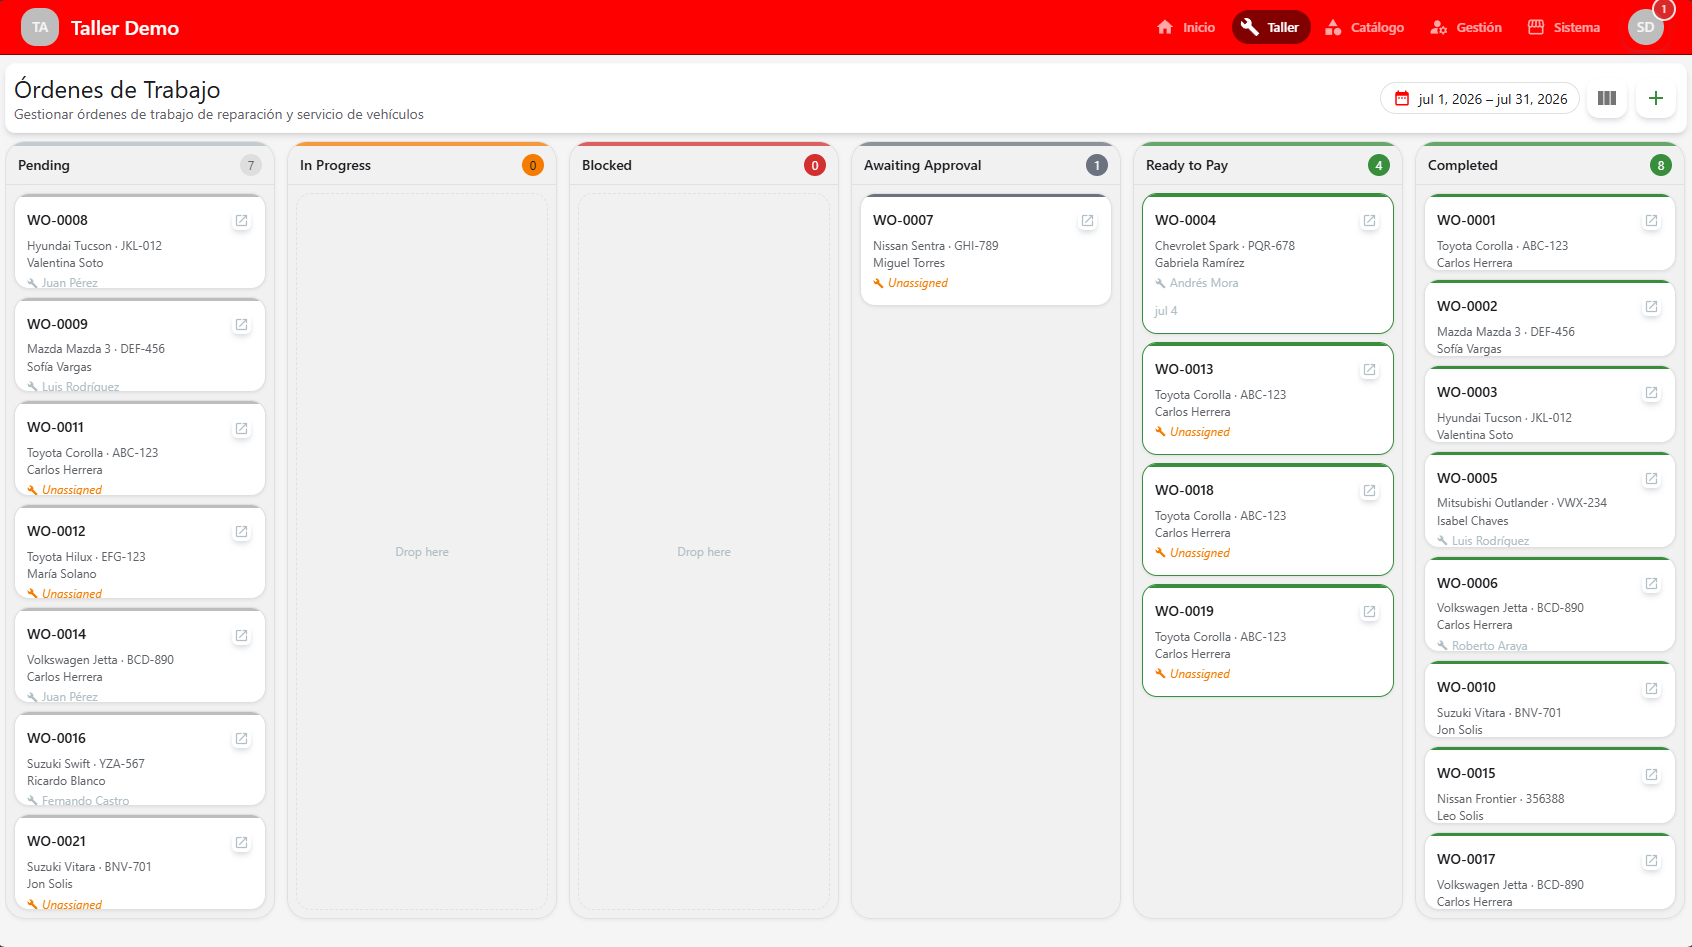Viewport: 1692px width, 947px height.
Task: Go to Inicio in the top navigation
Action: click(1186, 27)
